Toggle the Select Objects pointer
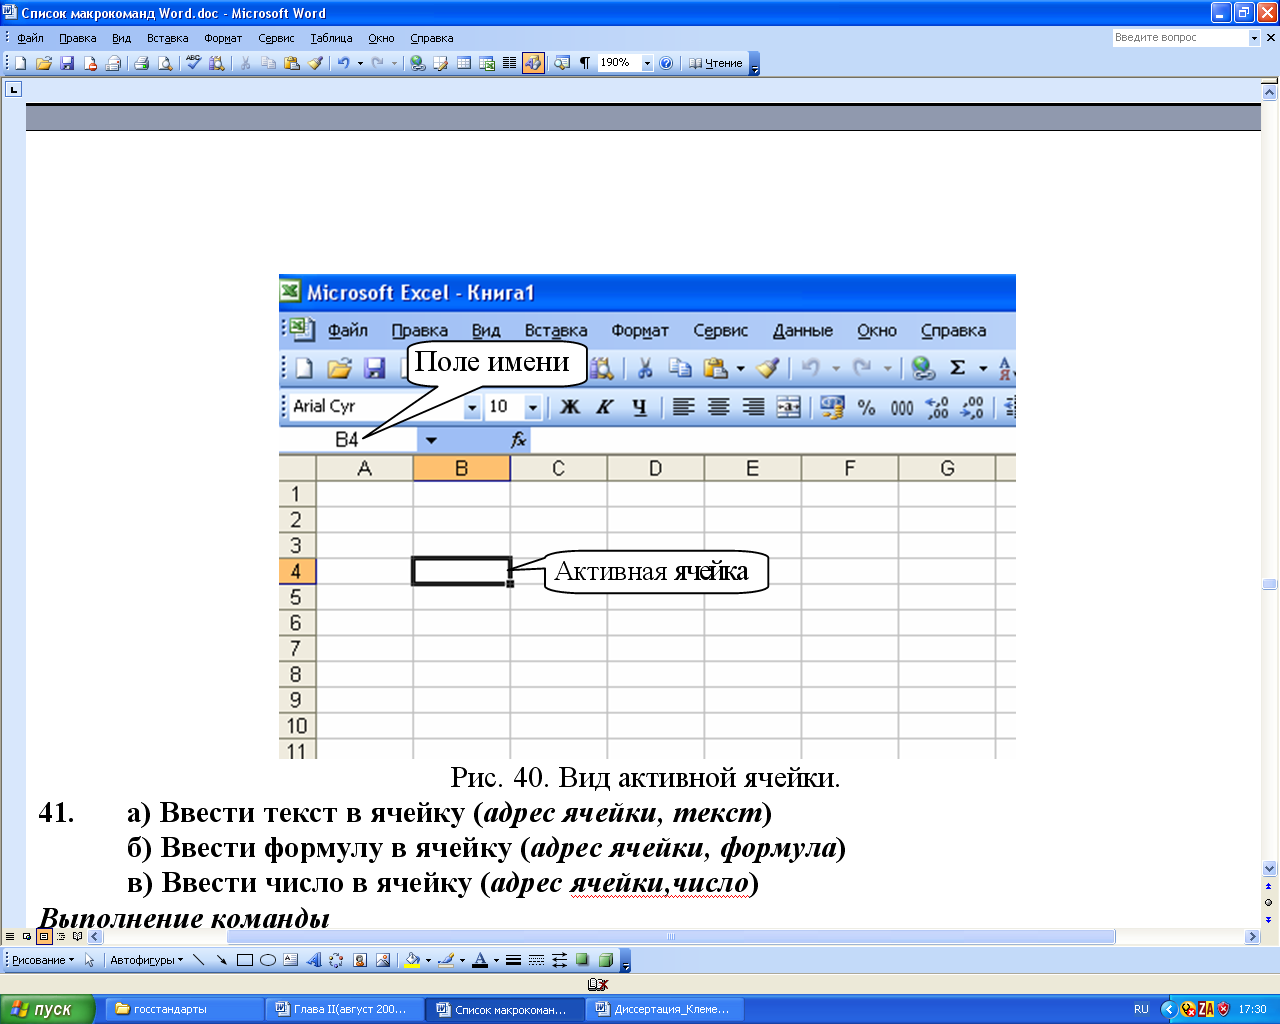Screen dimensions: 1280x1024 [x=89, y=960]
